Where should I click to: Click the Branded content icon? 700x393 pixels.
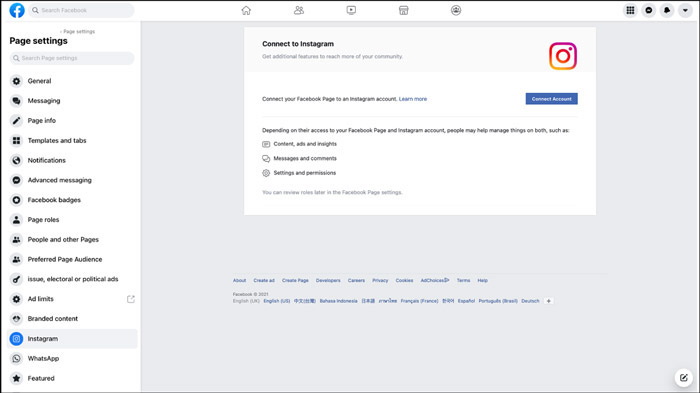point(17,319)
